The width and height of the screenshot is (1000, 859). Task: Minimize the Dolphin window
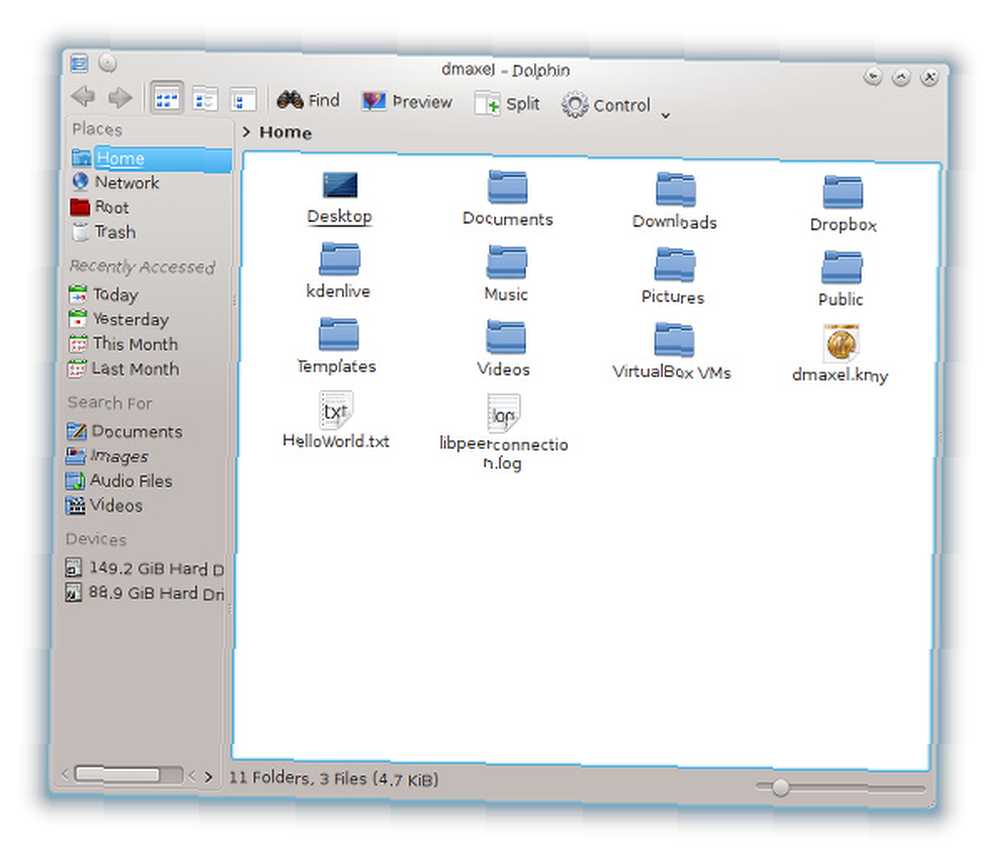pos(872,77)
